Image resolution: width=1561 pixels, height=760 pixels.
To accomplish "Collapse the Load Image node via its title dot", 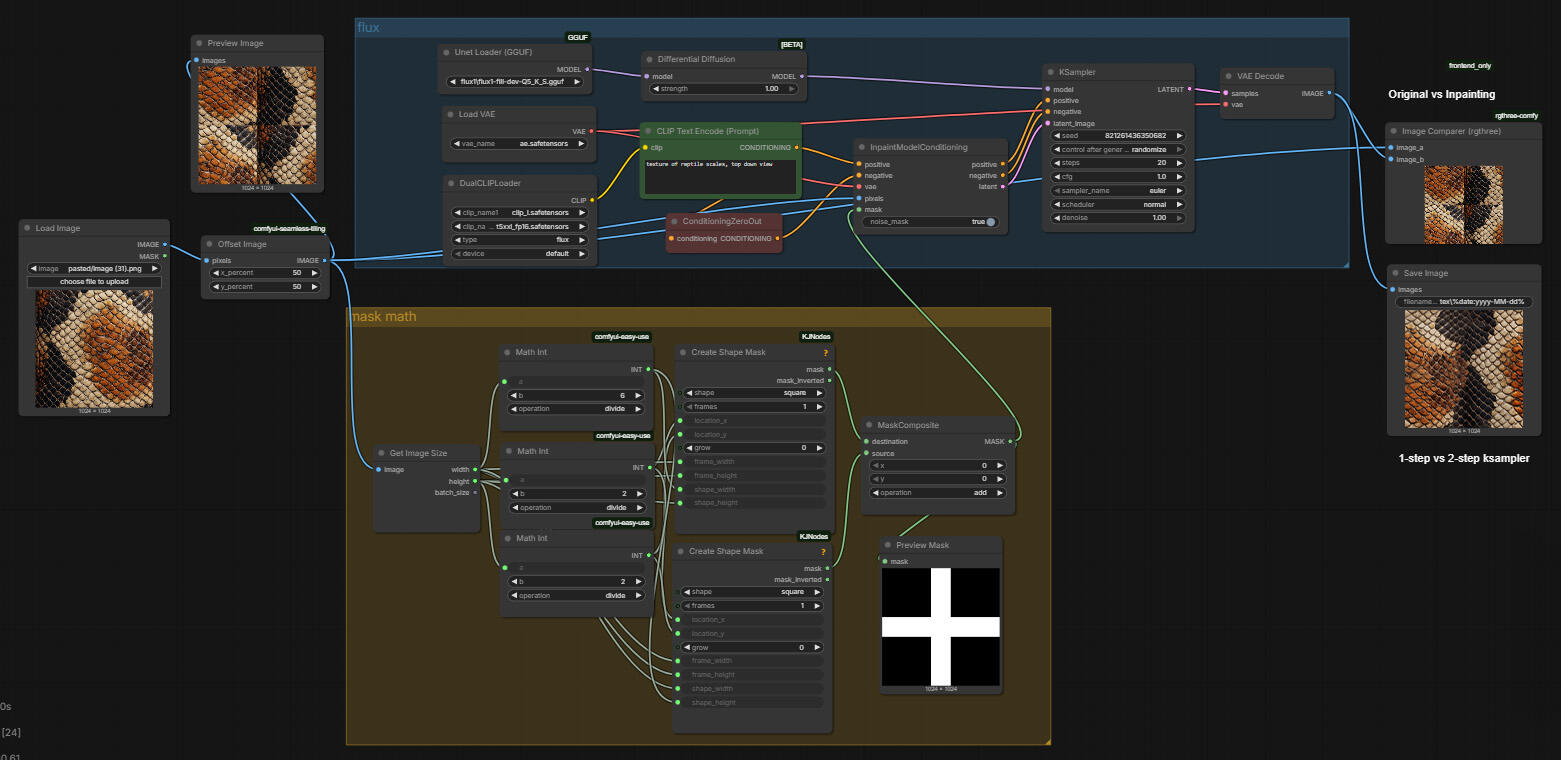I will pyautogui.click(x=27, y=228).
